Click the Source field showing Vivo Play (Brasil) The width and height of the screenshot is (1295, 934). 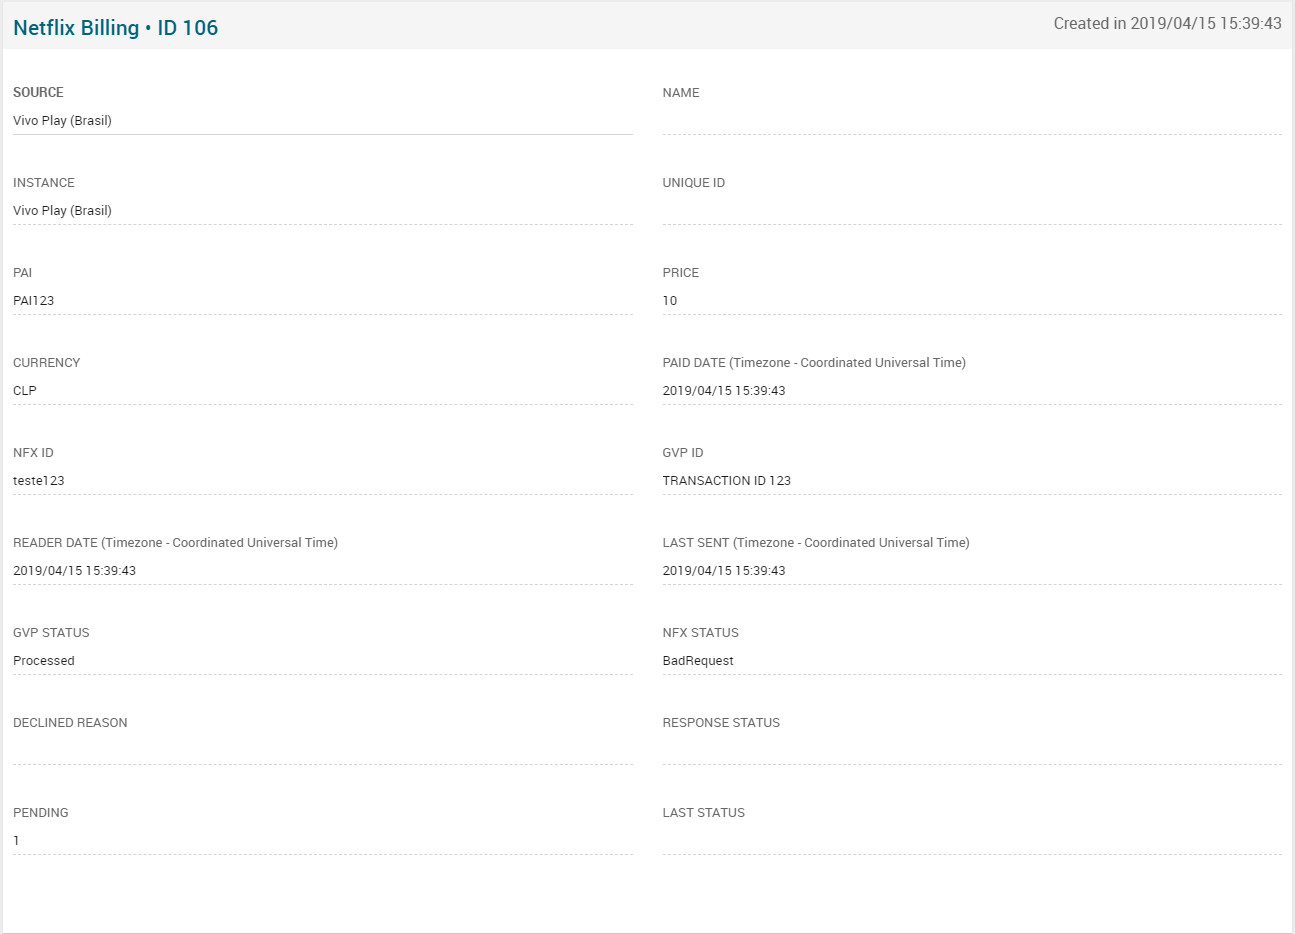click(322, 121)
